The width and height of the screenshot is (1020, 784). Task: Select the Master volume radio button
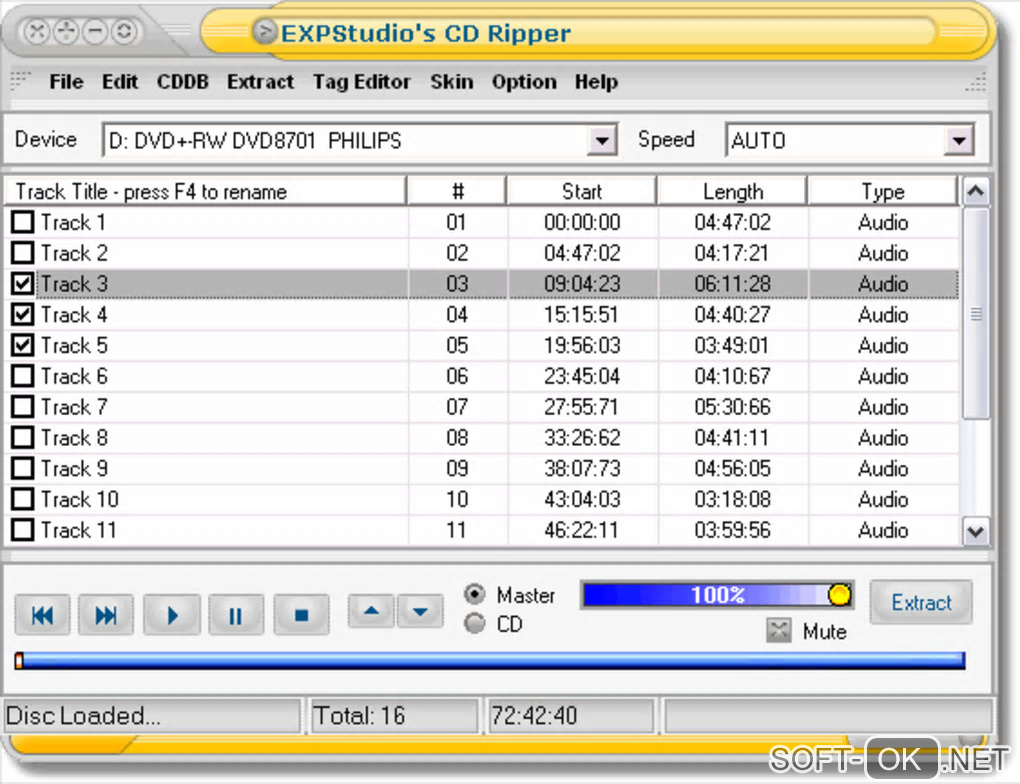[475, 594]
